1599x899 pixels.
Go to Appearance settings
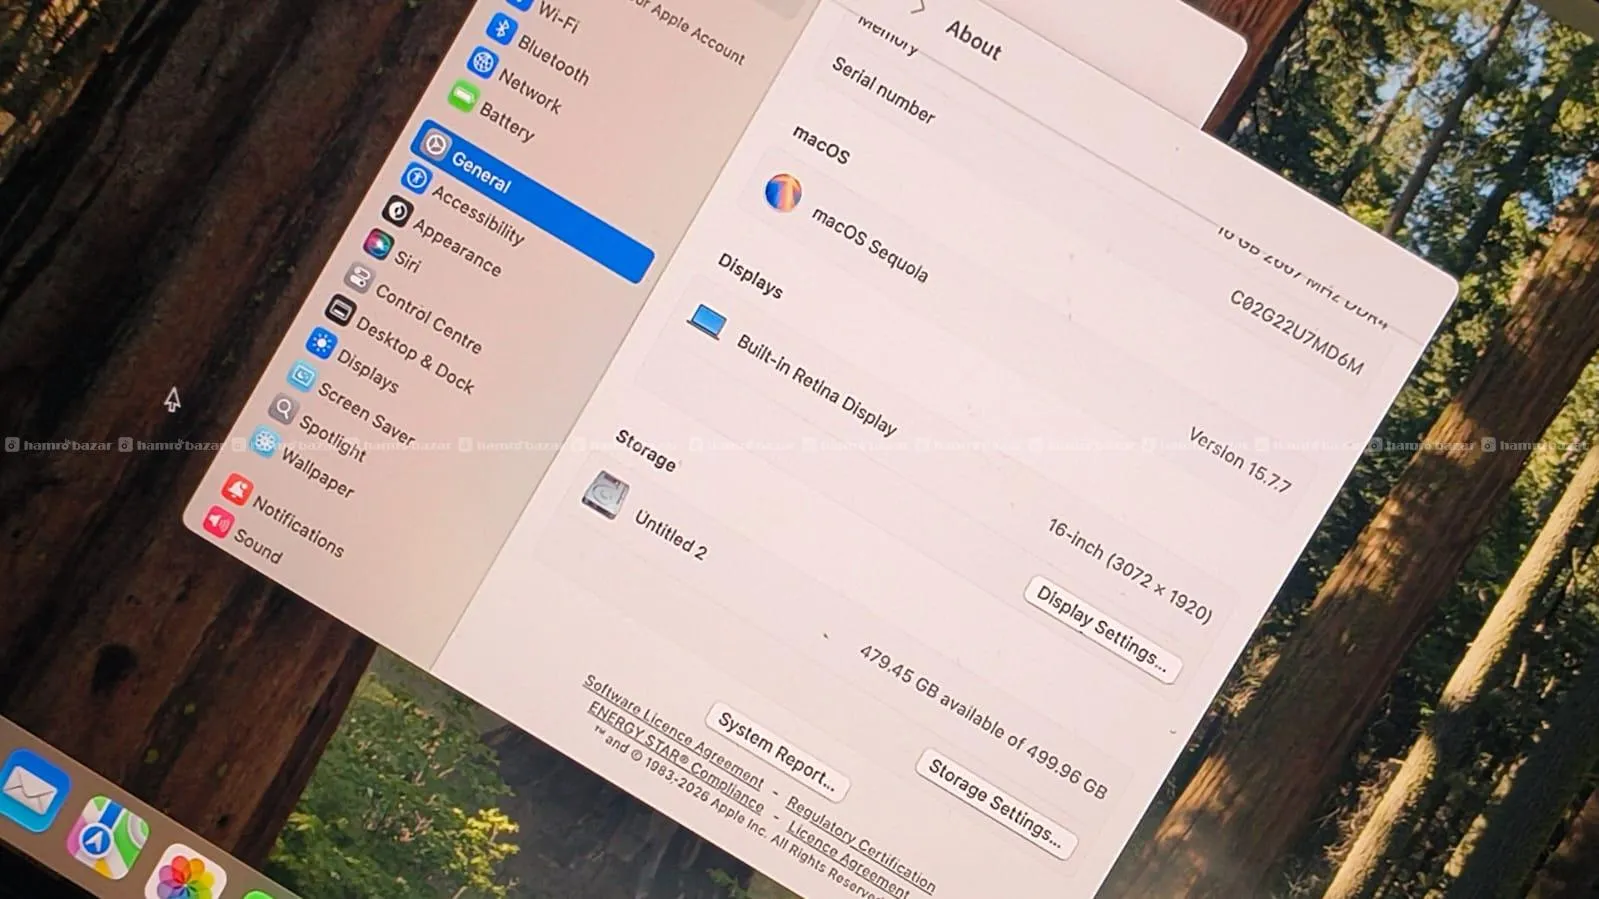[457, 246]
